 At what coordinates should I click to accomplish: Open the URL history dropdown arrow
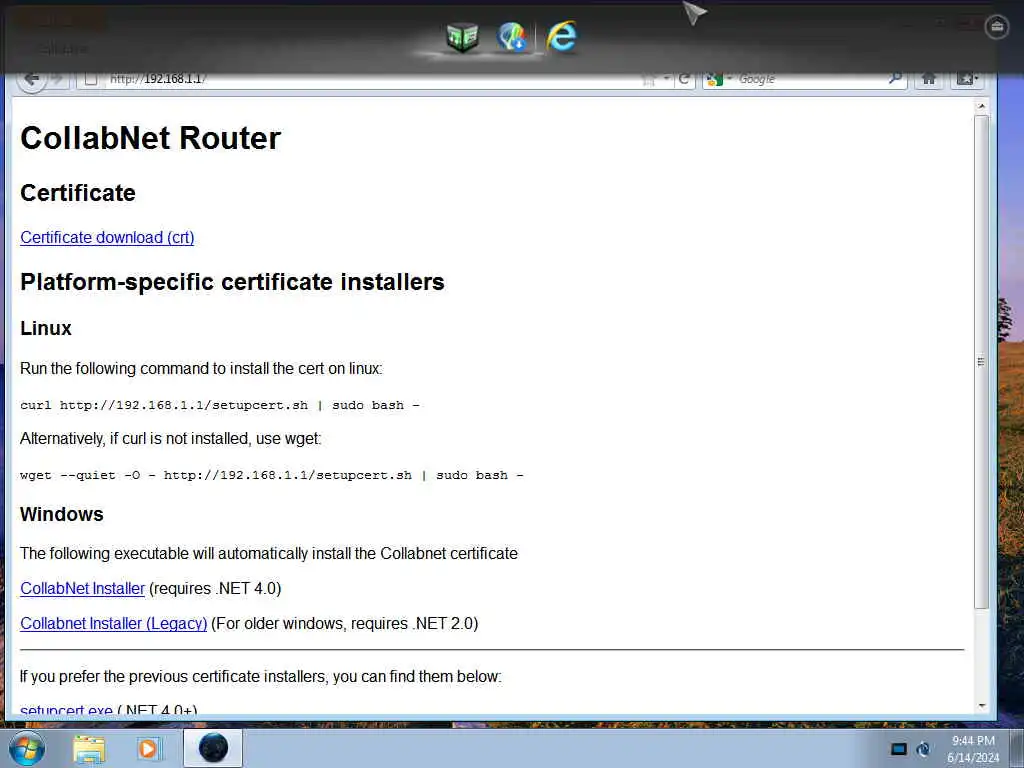[x=666, y=79]
